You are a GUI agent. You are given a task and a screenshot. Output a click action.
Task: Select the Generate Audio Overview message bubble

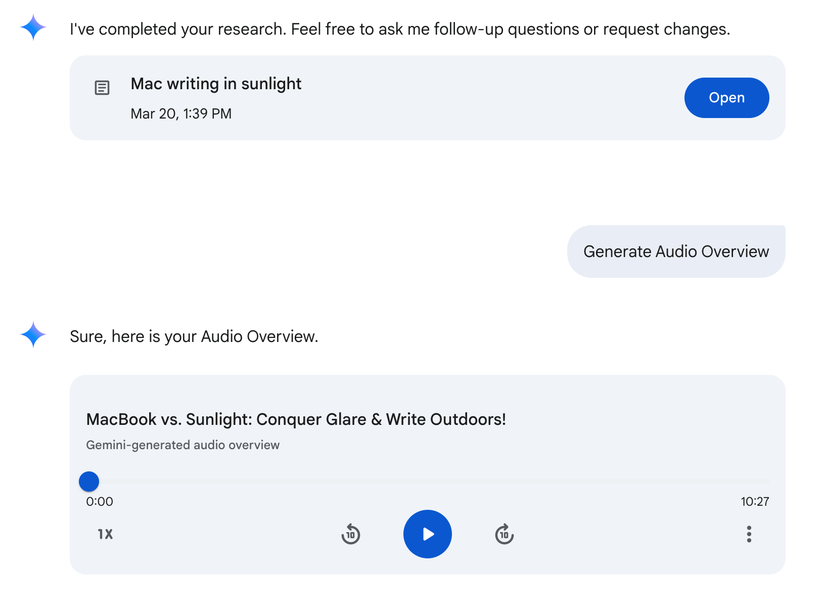pos(676,251)
